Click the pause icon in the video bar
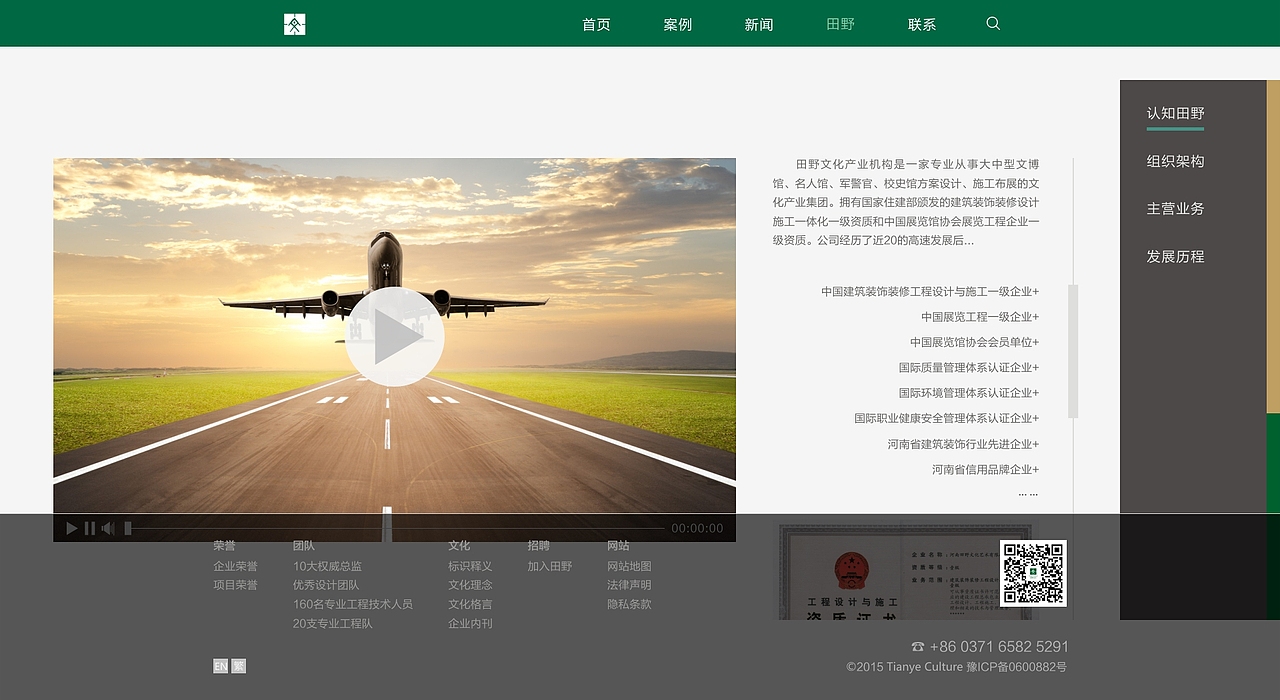1280x700 pixels. (90, 528)
